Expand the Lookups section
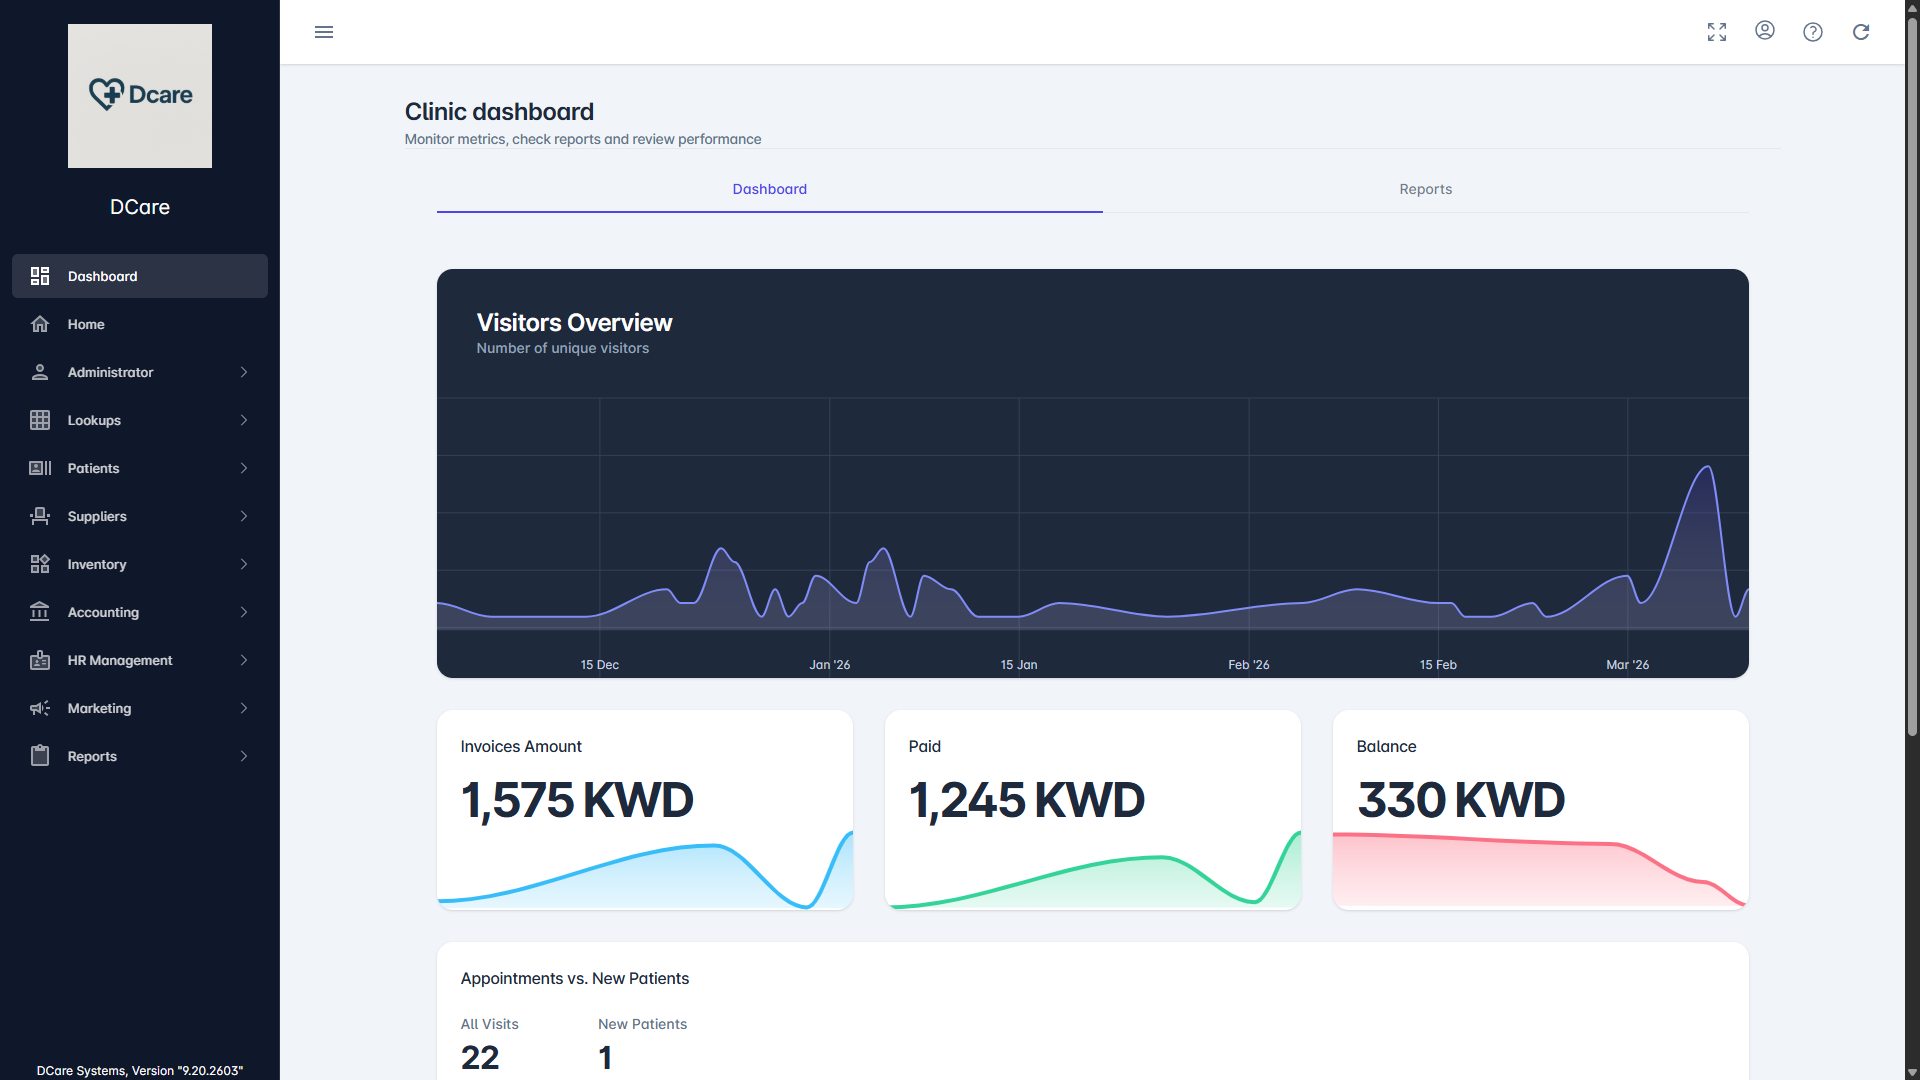This screenshot has width=1920, height=1080. [x=243, y=420]
